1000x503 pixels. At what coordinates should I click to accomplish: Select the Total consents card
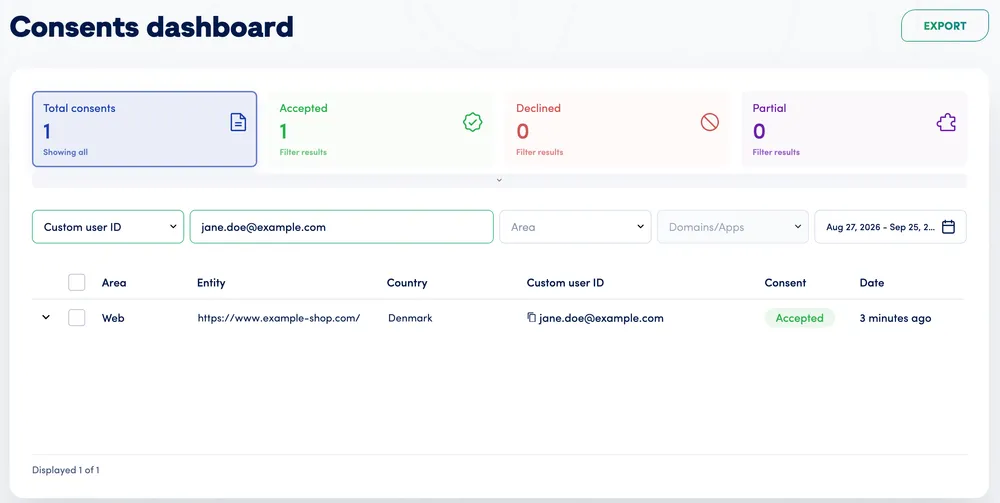[145, 129]
